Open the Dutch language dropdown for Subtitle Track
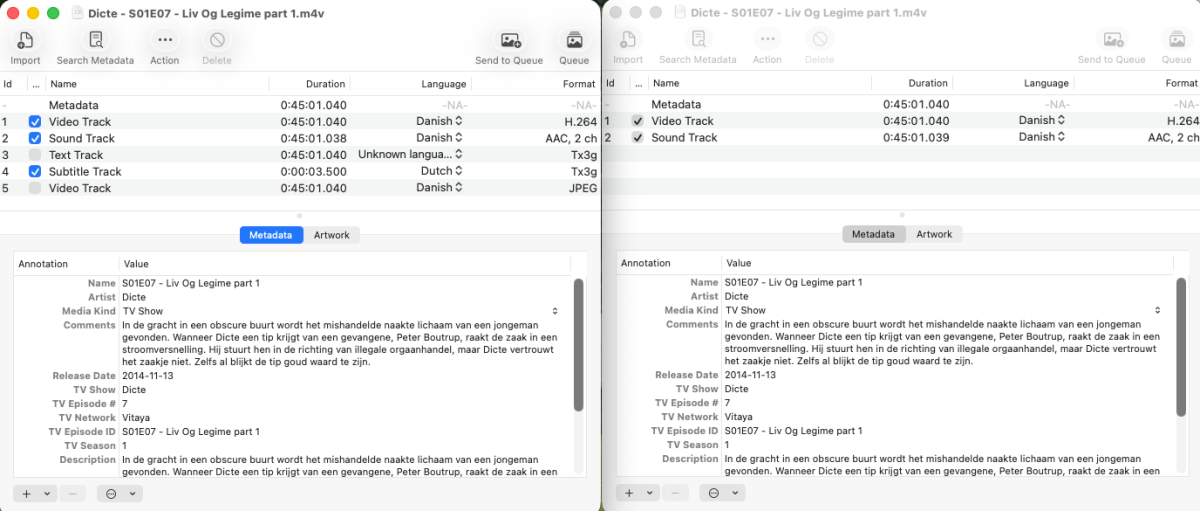The width and height of the screenshot is (1200, 511). coord(440,171)
